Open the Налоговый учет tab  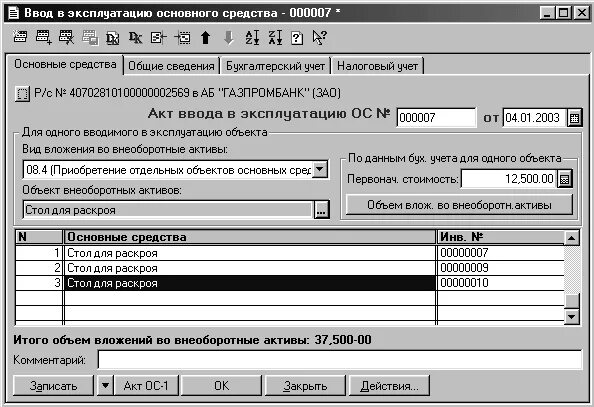coord(377,66)
